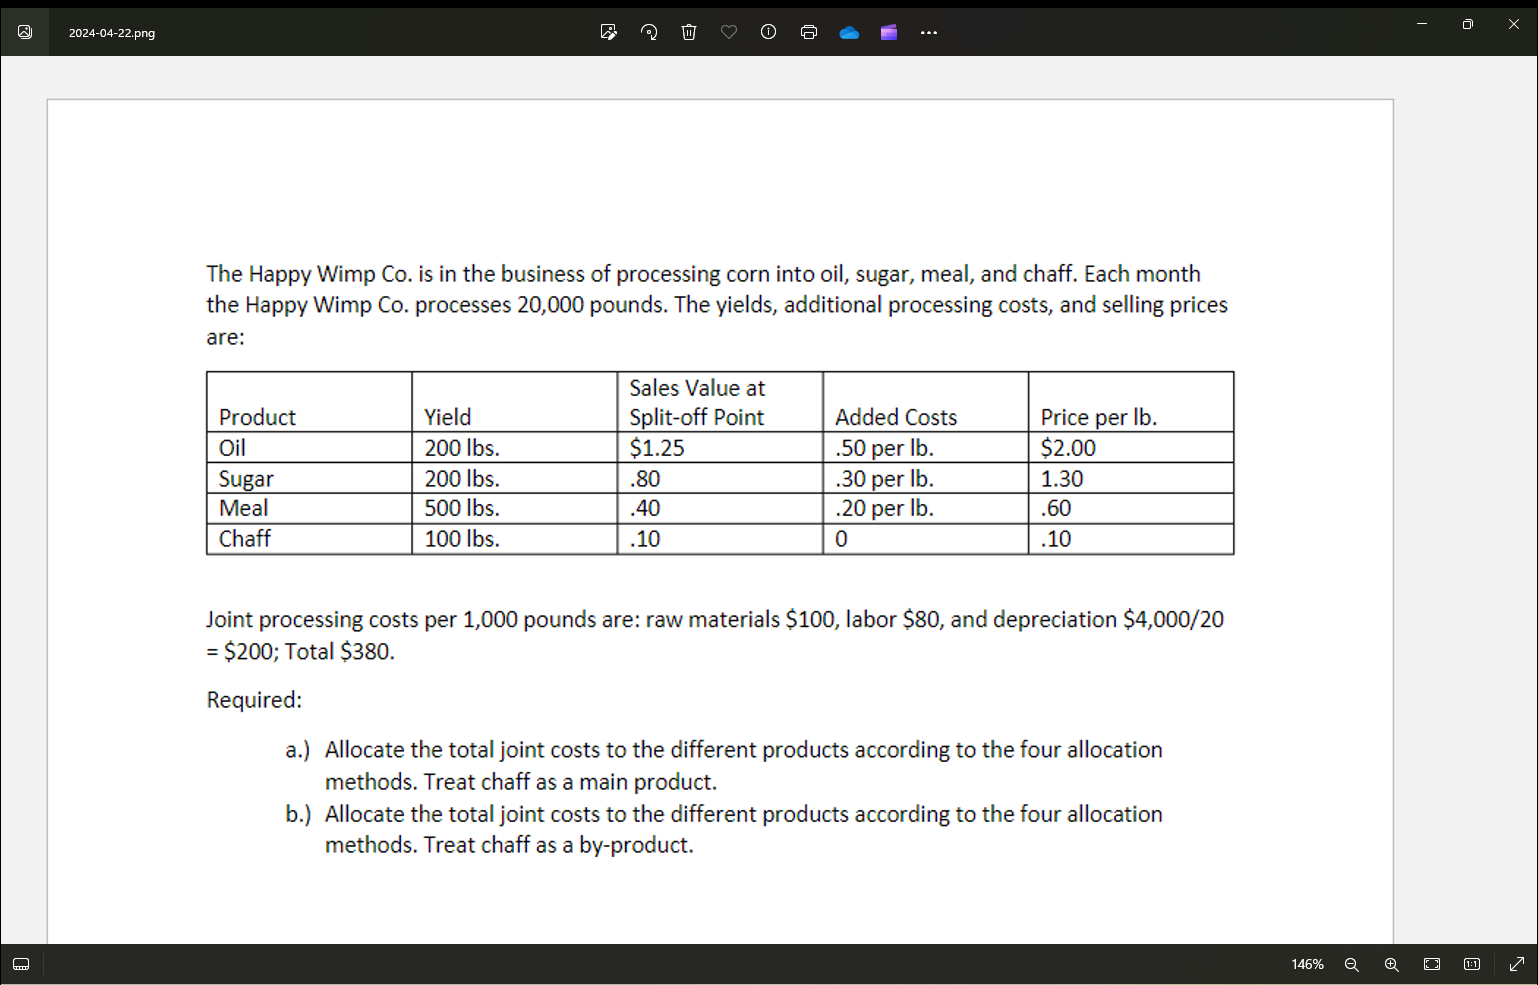The width and height of the screenshot is (1538, 985).
Task: Click the $1.25 sales value cell
Action: 720,447
